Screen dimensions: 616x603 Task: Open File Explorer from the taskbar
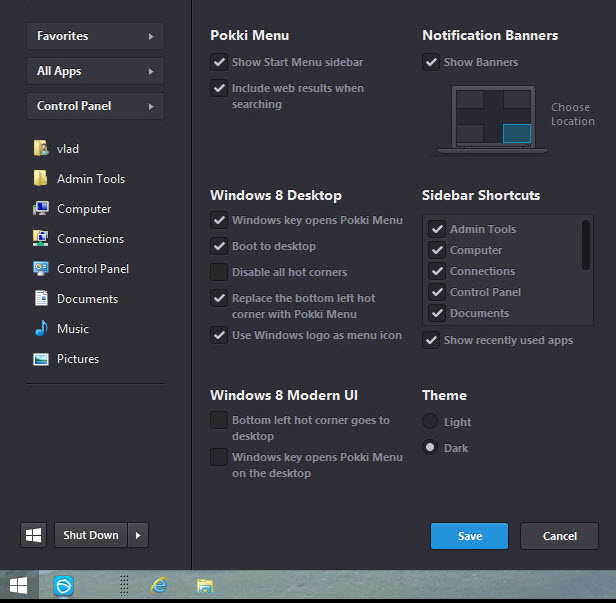click(205, 586)
